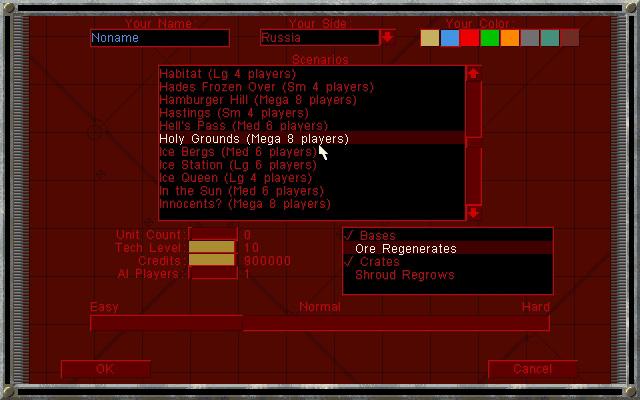The image size is (640, 400).
Task: Toggle the Ore Regenerates option
Action: coord(448,249)
